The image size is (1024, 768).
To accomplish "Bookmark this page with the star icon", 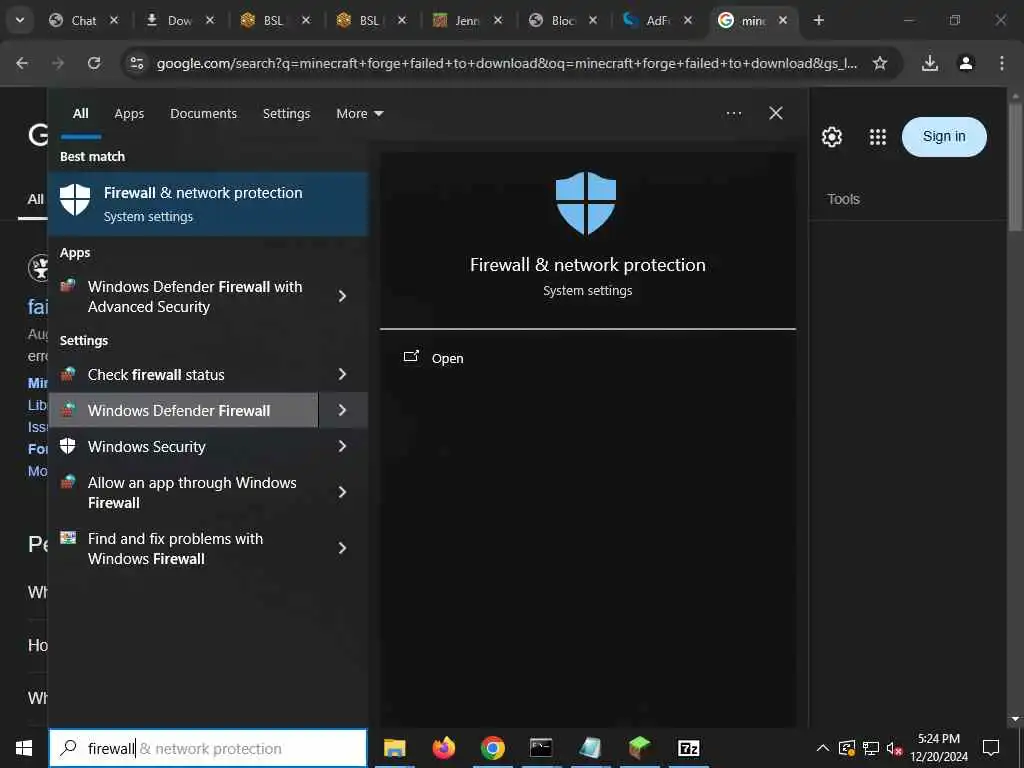I will coord(880,63).
